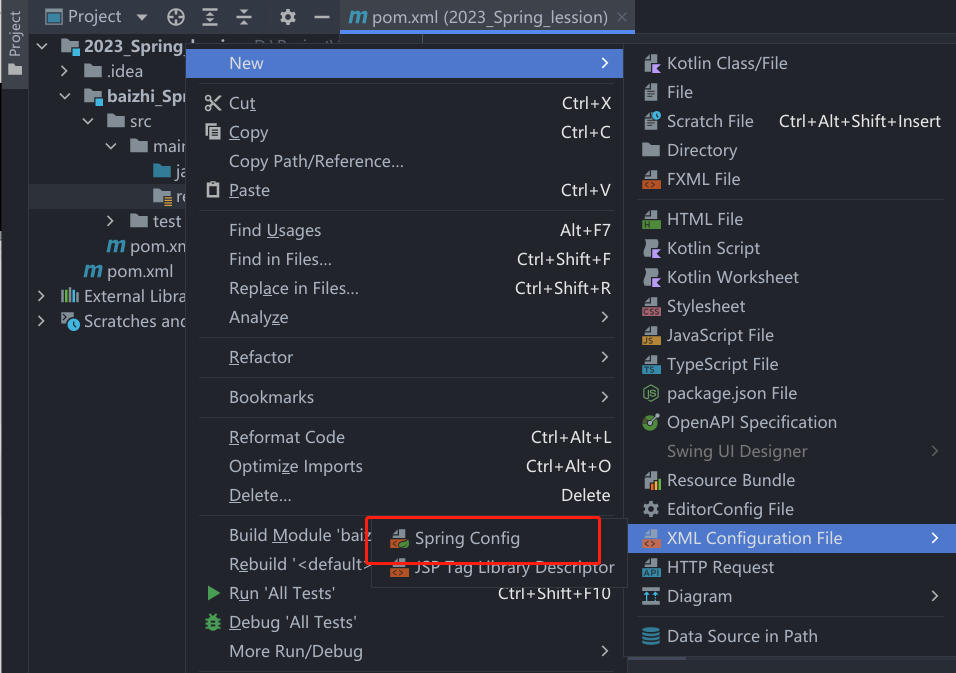
Task: Open Project panel settings gear
Action: coord(288,17)
